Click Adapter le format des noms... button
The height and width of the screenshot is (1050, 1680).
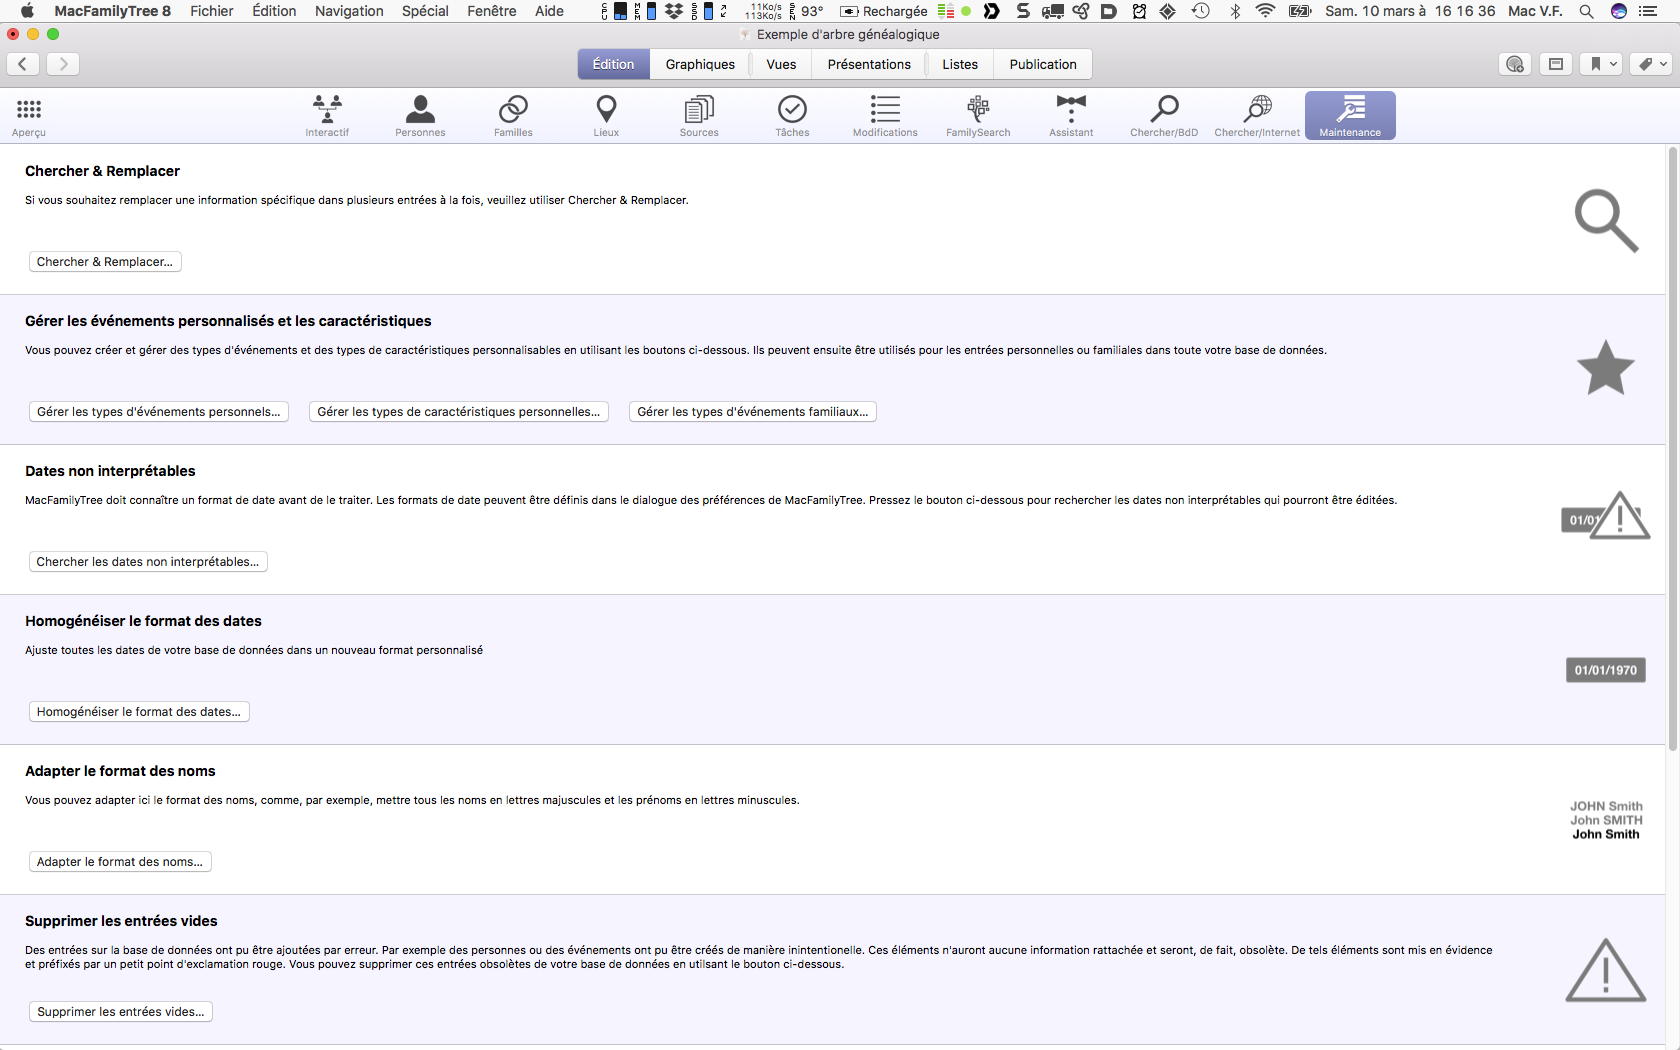coord(120,862)
